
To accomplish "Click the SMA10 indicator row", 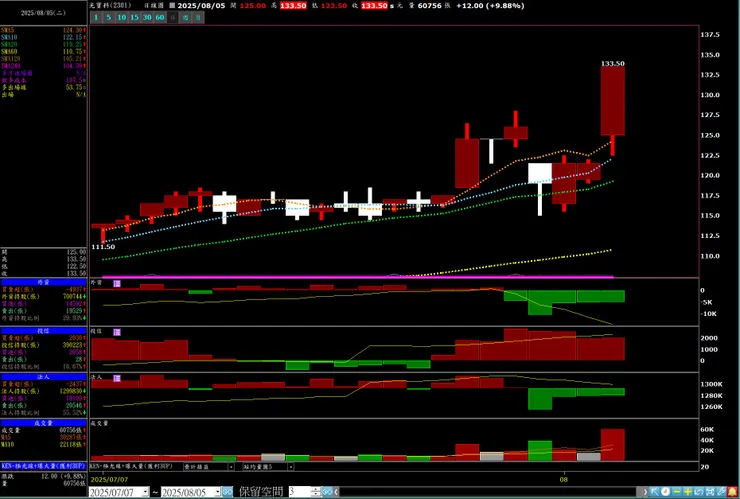I will click(43, 37).
